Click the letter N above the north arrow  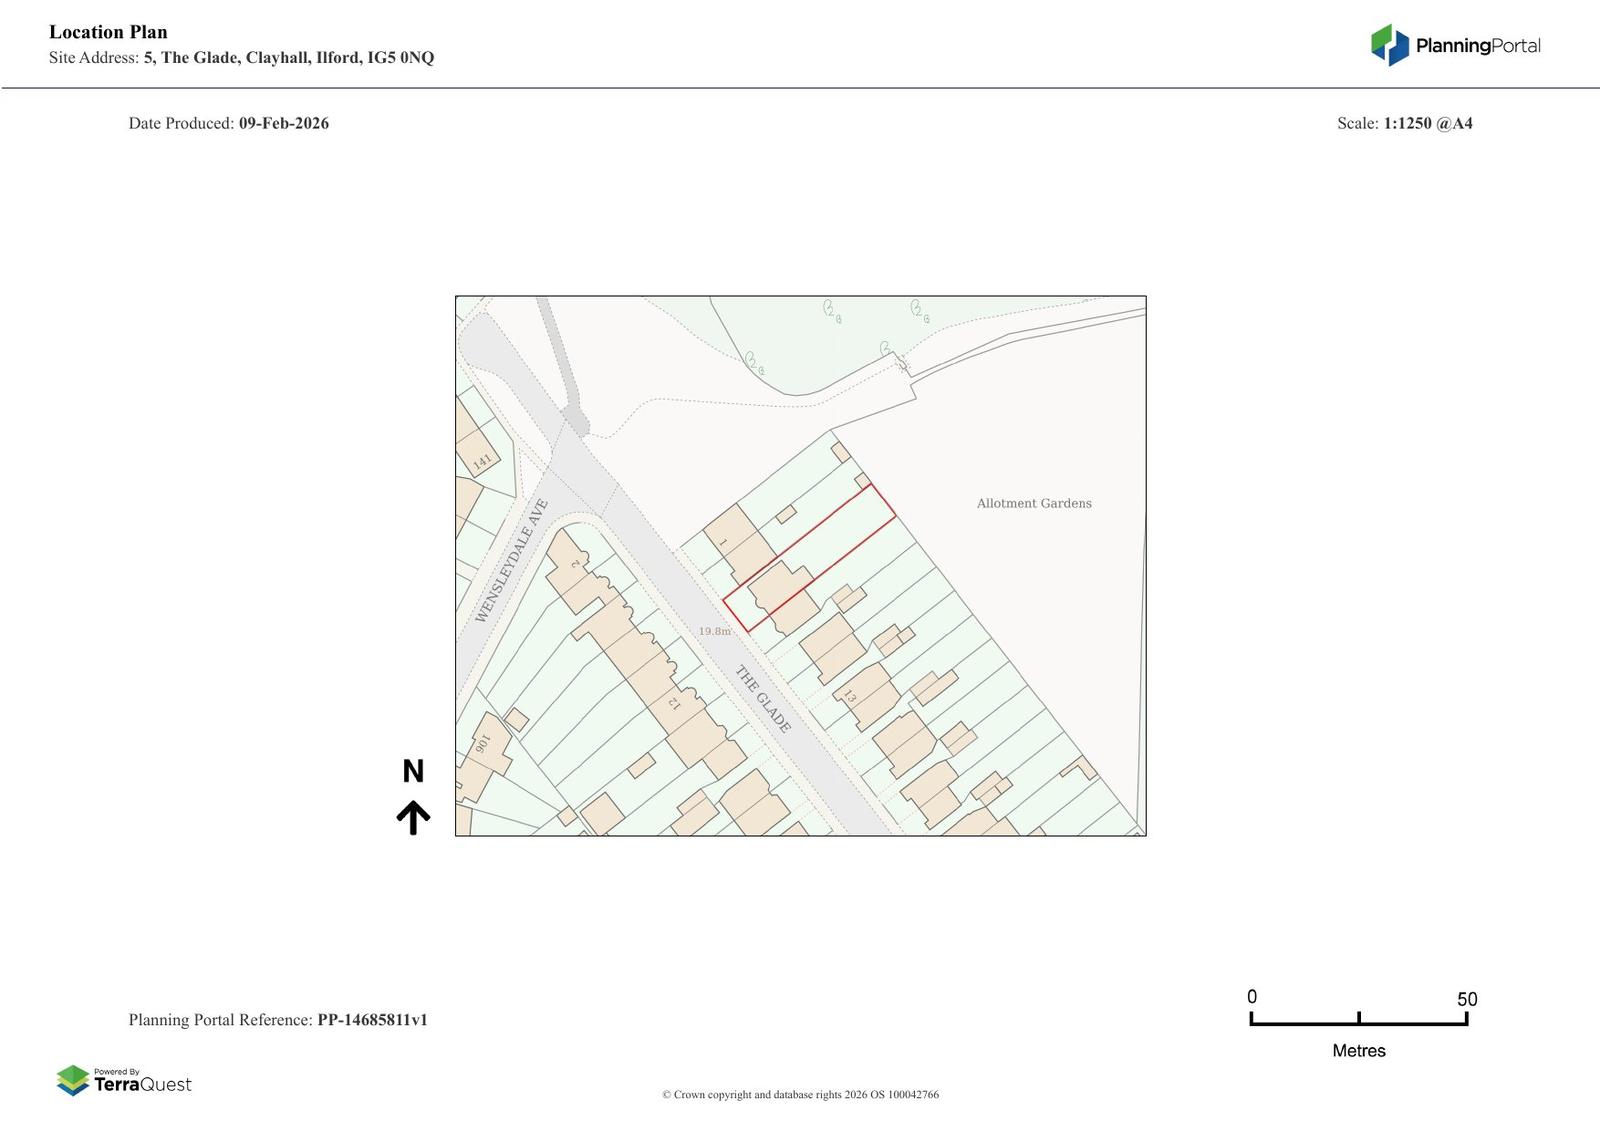[x=413, y=771]
